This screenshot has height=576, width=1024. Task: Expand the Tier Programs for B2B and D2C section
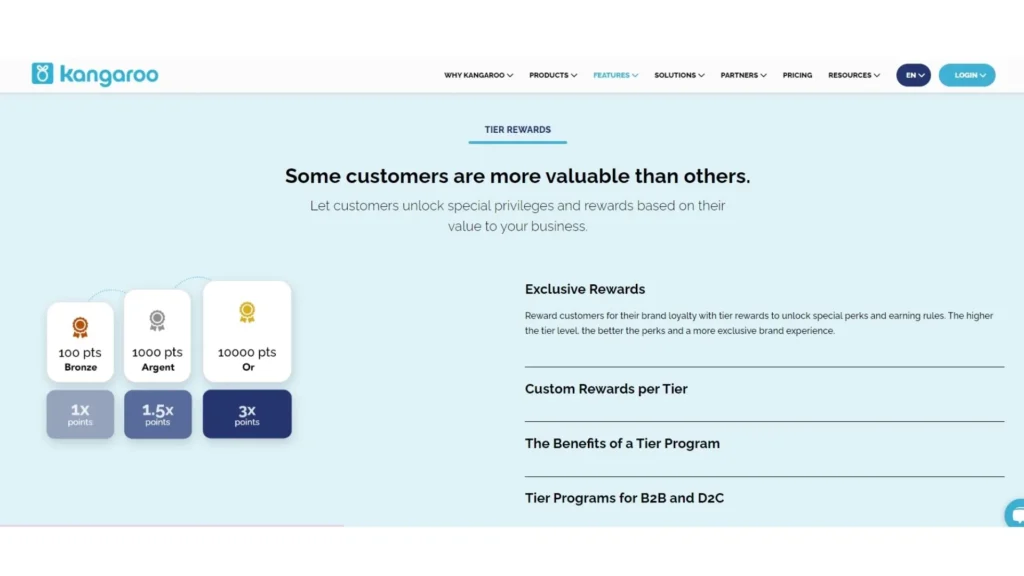(x=624, y=497)
